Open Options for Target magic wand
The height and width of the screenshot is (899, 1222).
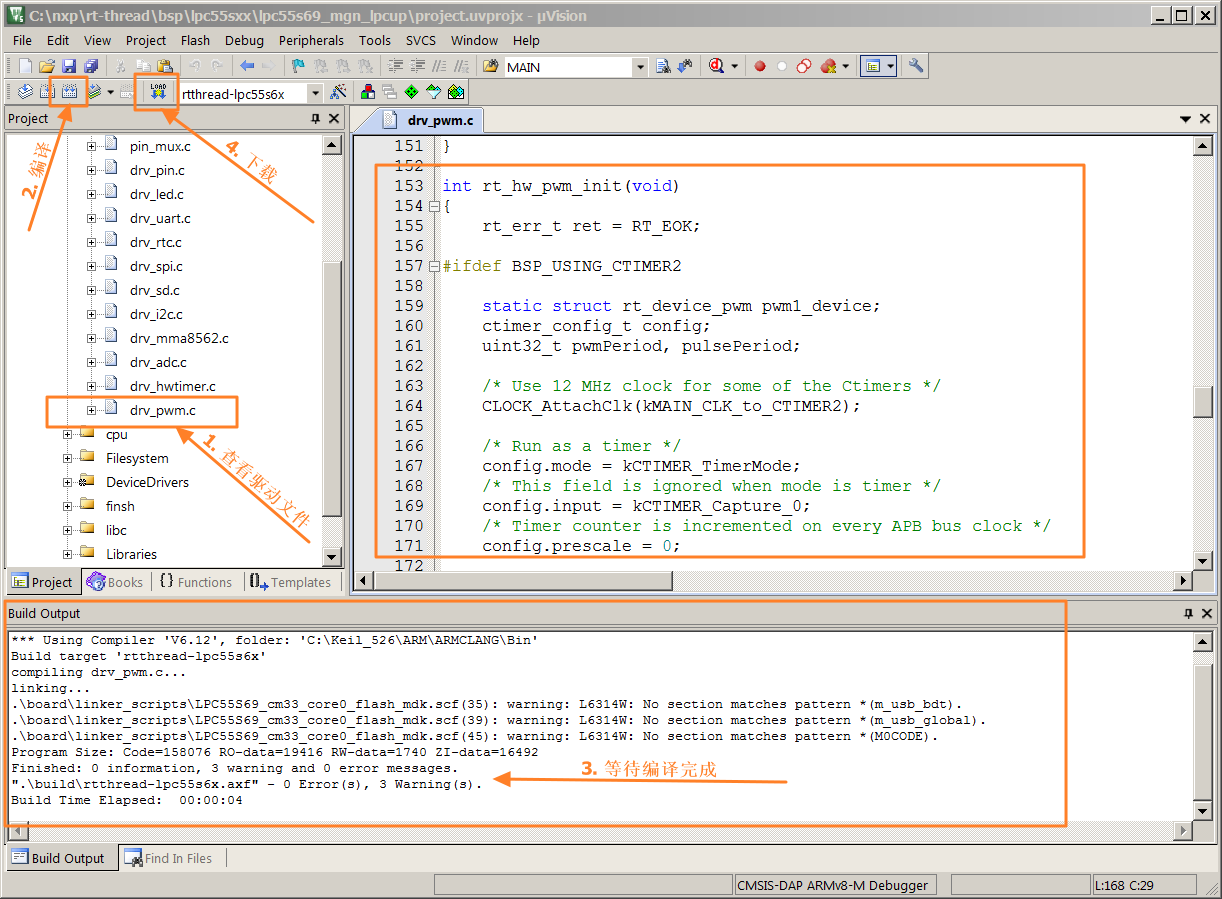pos(339,93)
